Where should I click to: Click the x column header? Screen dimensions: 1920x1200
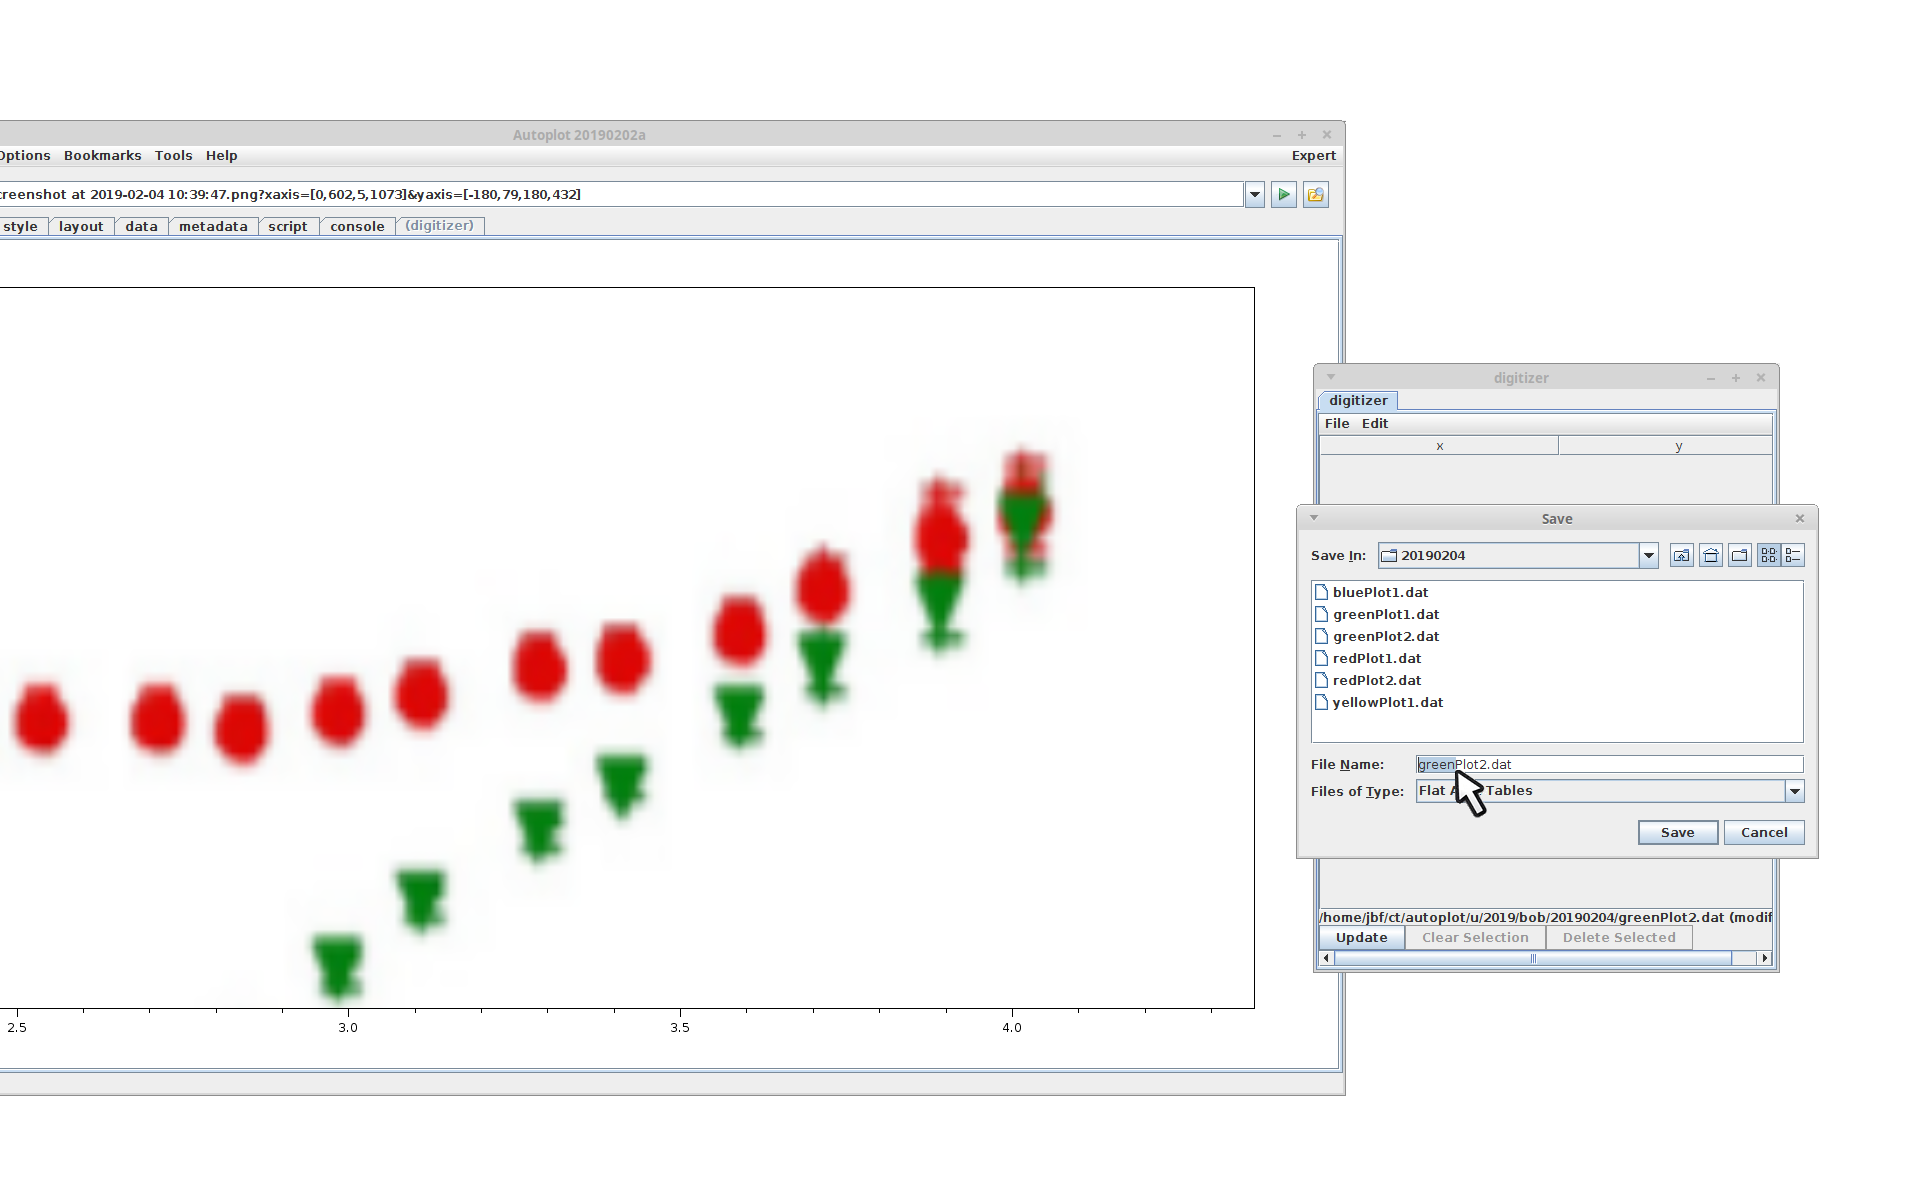pos(1439,446)
